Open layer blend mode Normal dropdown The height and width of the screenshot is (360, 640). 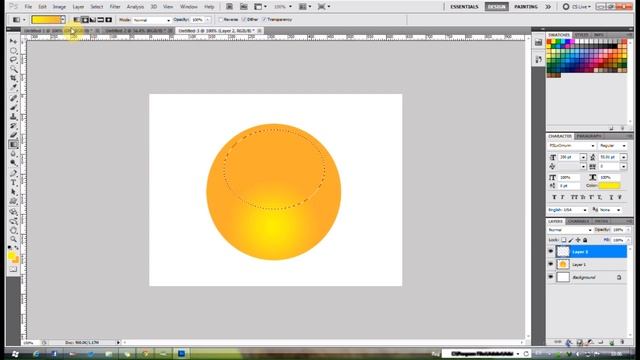click(x=570, y=230)
